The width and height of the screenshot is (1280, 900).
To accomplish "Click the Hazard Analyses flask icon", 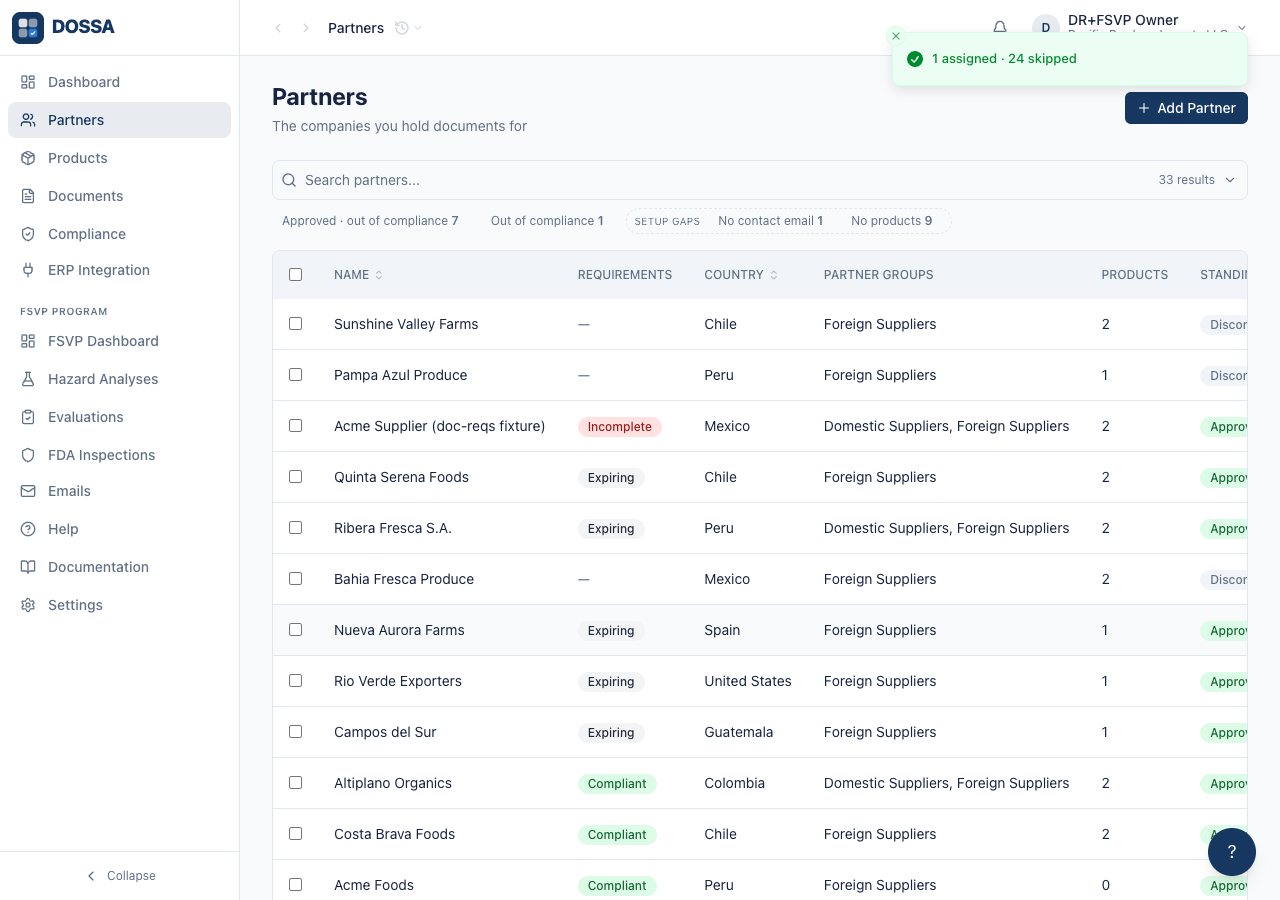I will (x=28, y=379).
